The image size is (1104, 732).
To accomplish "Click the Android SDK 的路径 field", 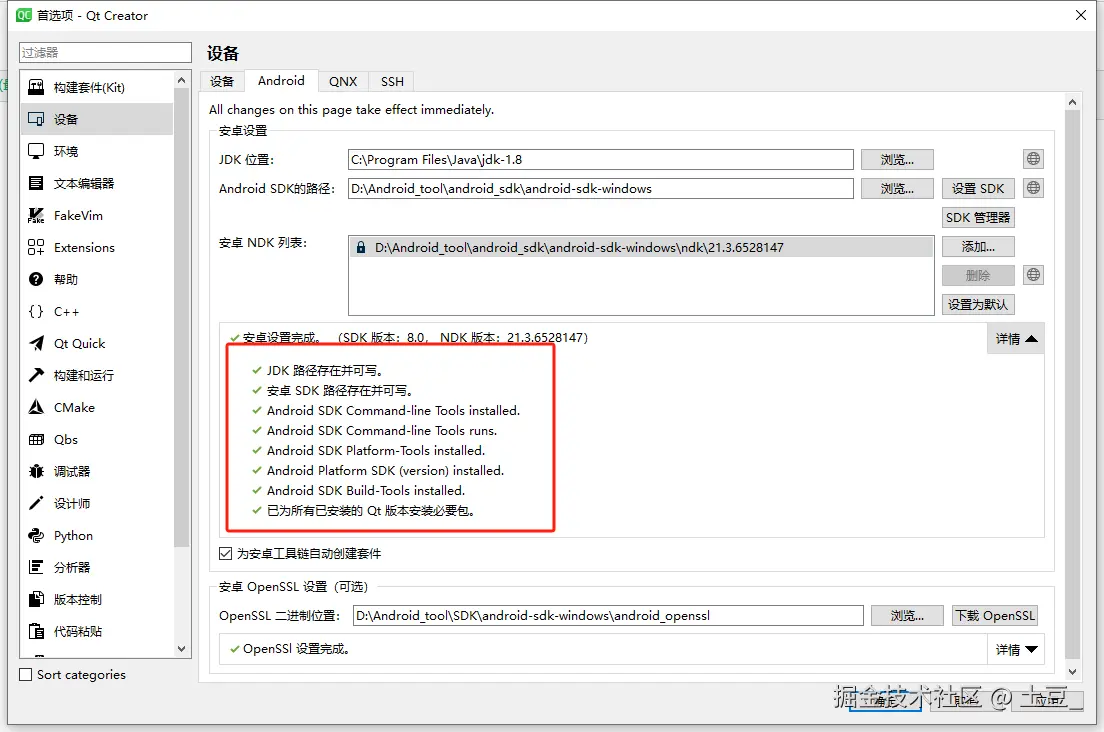I will point(601,189).
